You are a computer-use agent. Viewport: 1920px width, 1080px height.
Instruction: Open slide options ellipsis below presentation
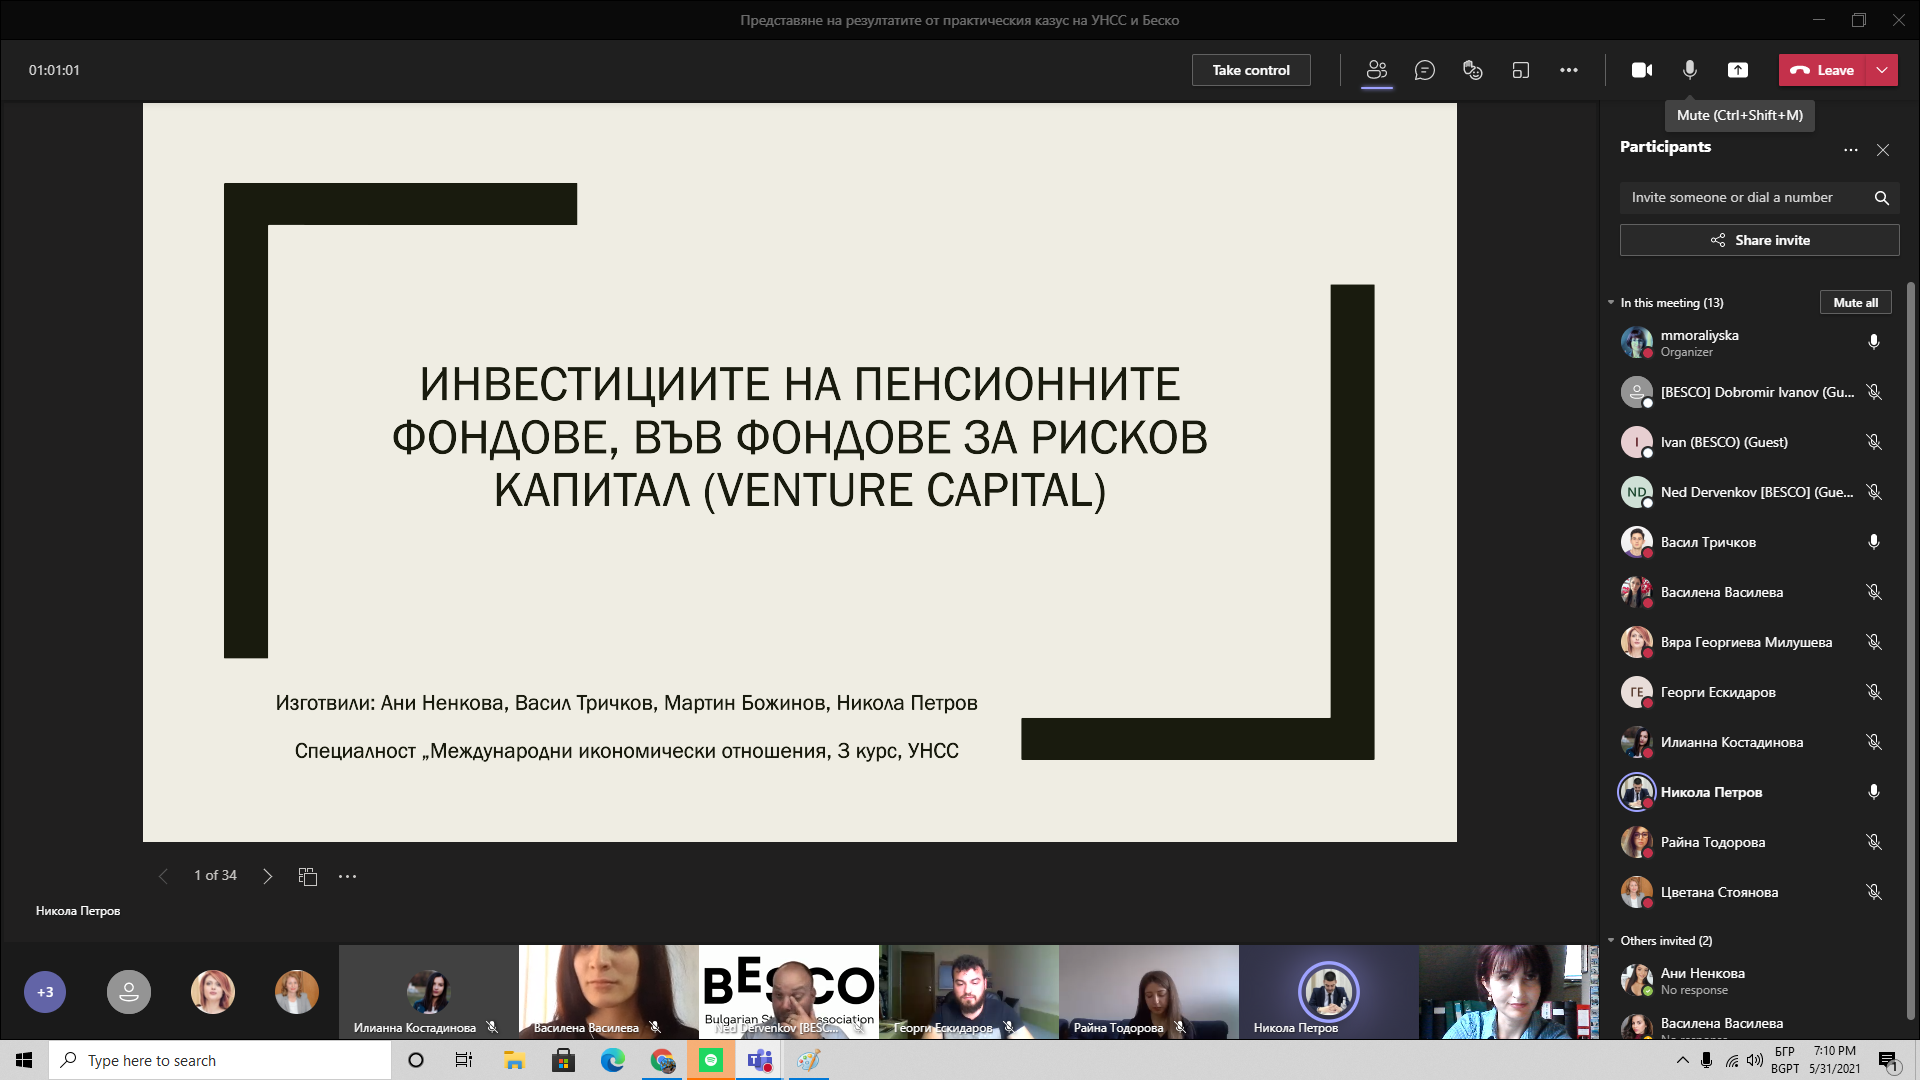[x=347, y=876]
